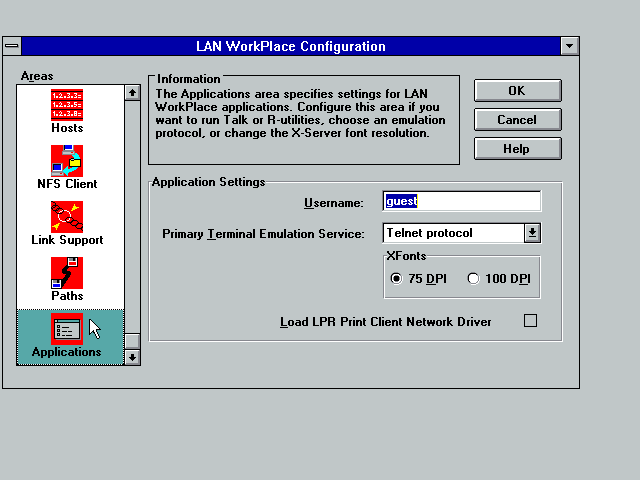
Task: Choose the Link Support chain icon
Action: click(67, 217)
